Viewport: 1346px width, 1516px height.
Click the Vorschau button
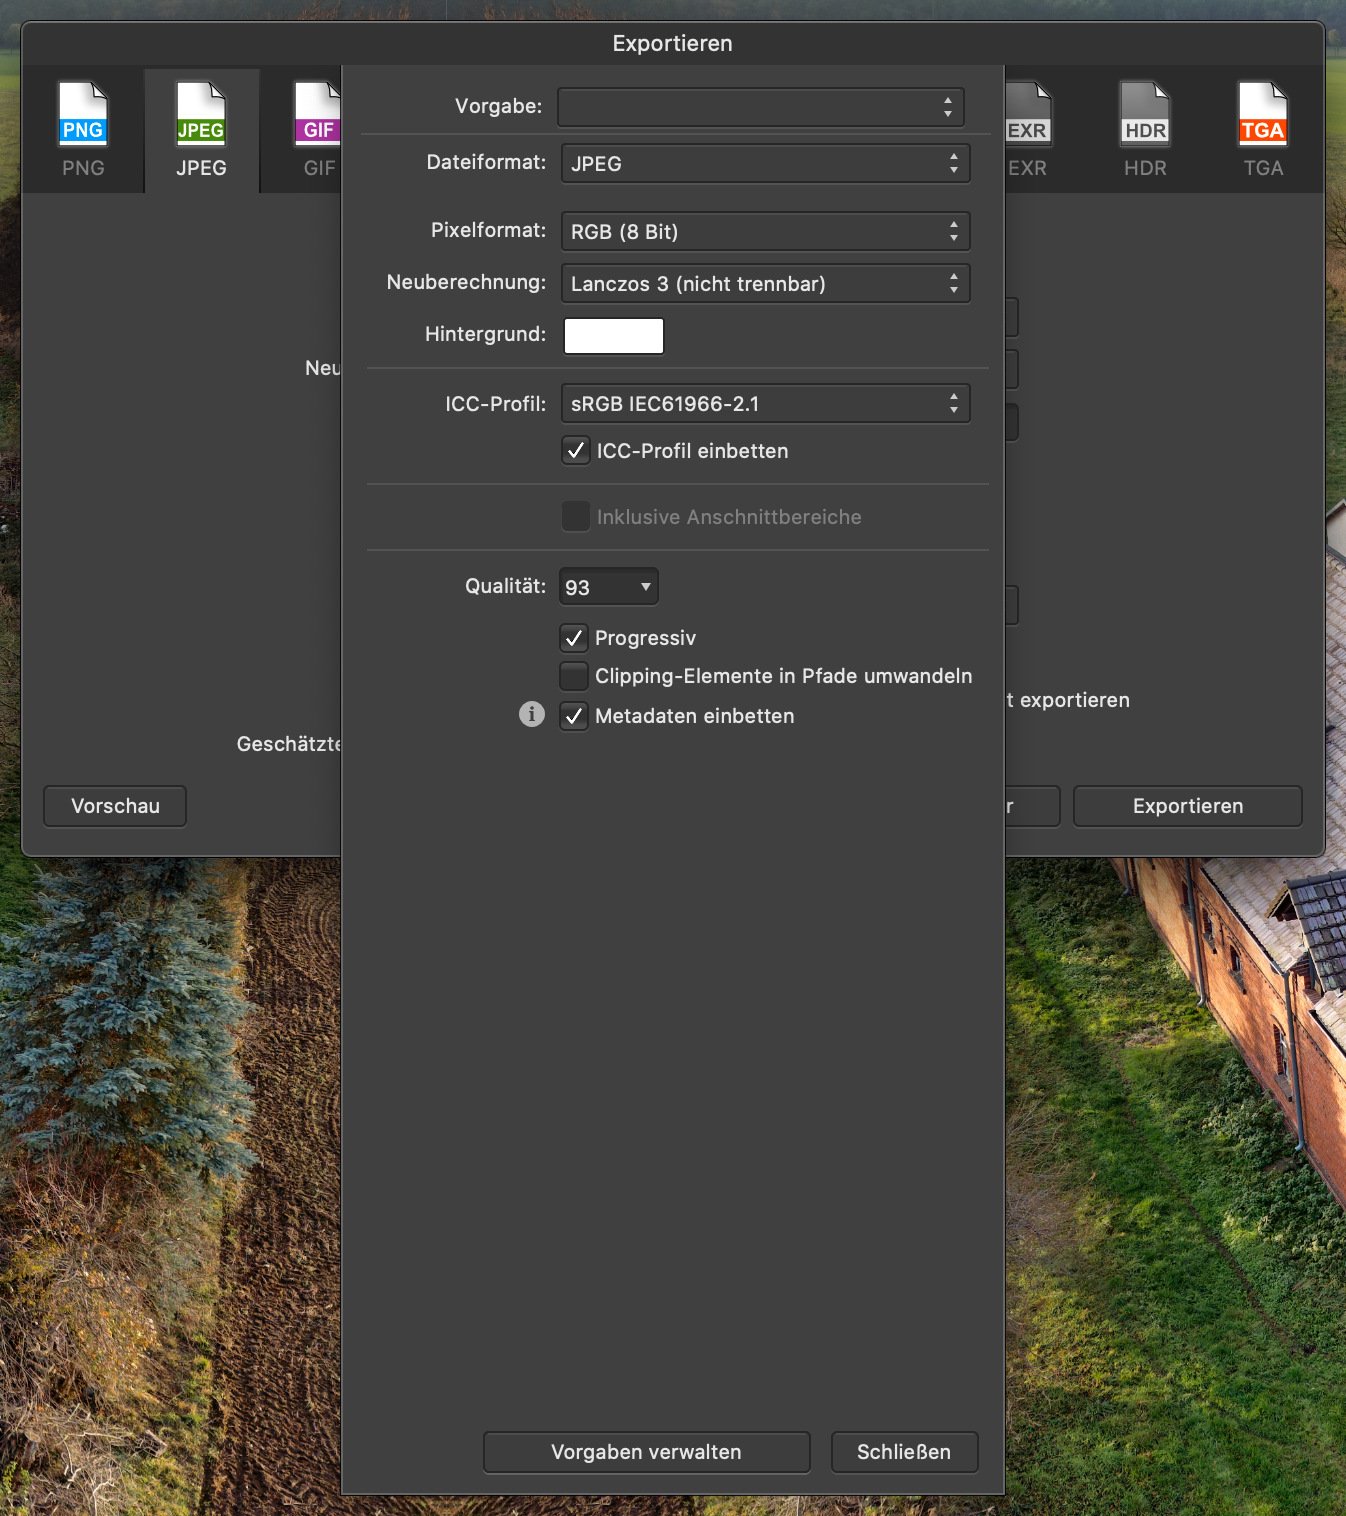click(115, 806)
